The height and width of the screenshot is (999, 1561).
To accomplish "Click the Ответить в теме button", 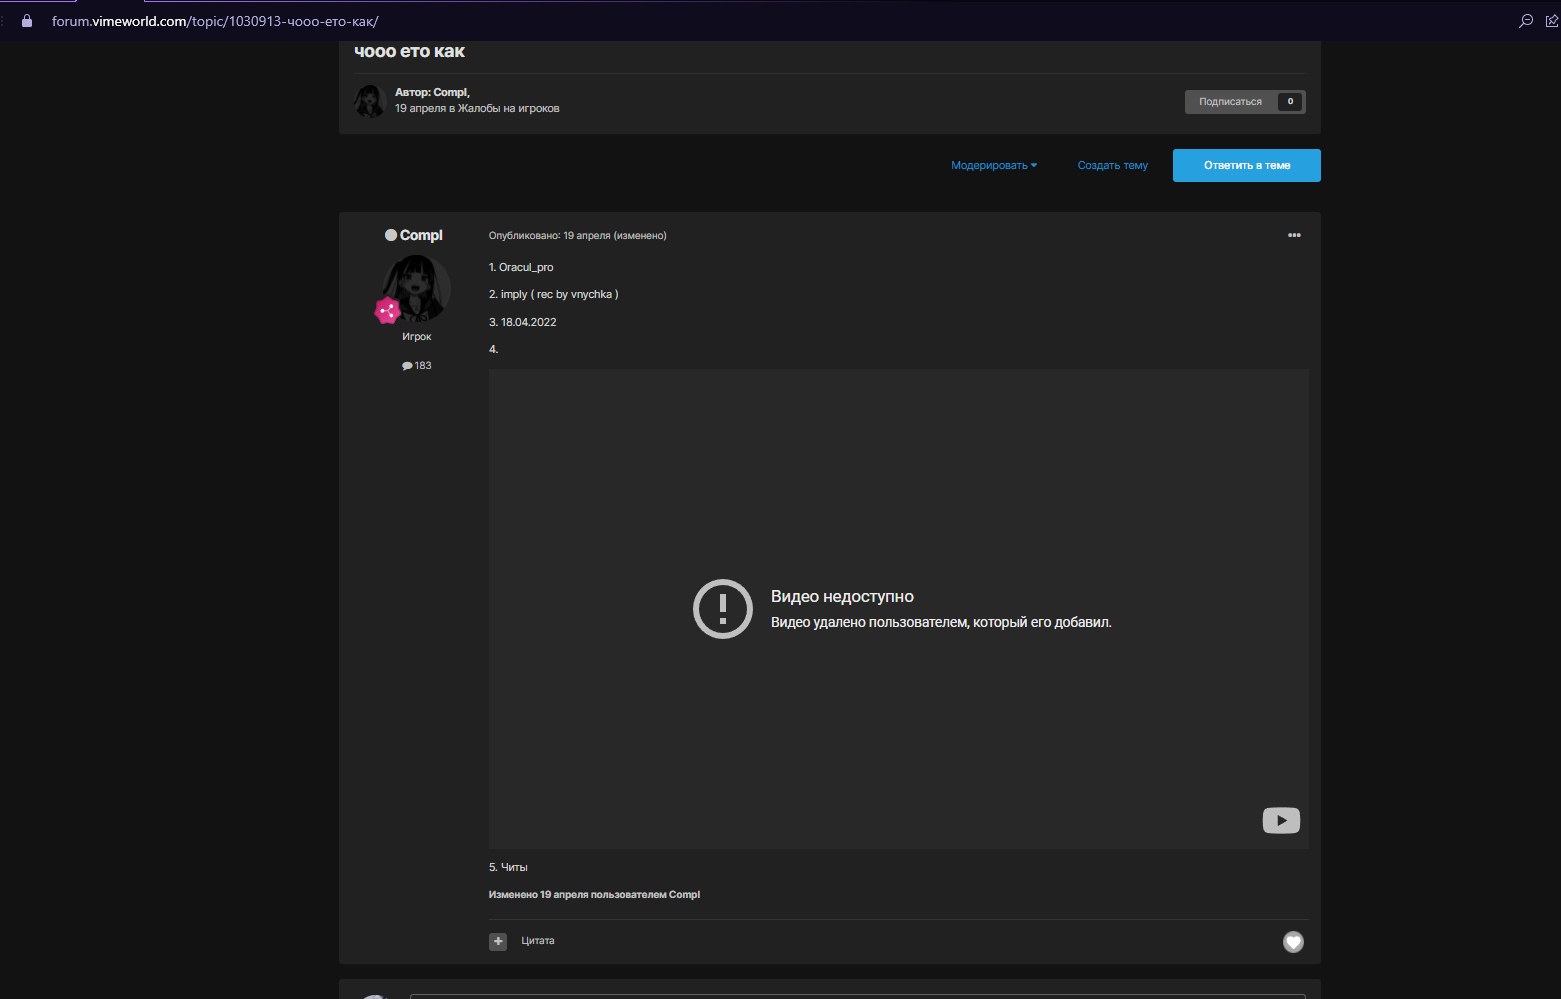I will point(1246,166).
